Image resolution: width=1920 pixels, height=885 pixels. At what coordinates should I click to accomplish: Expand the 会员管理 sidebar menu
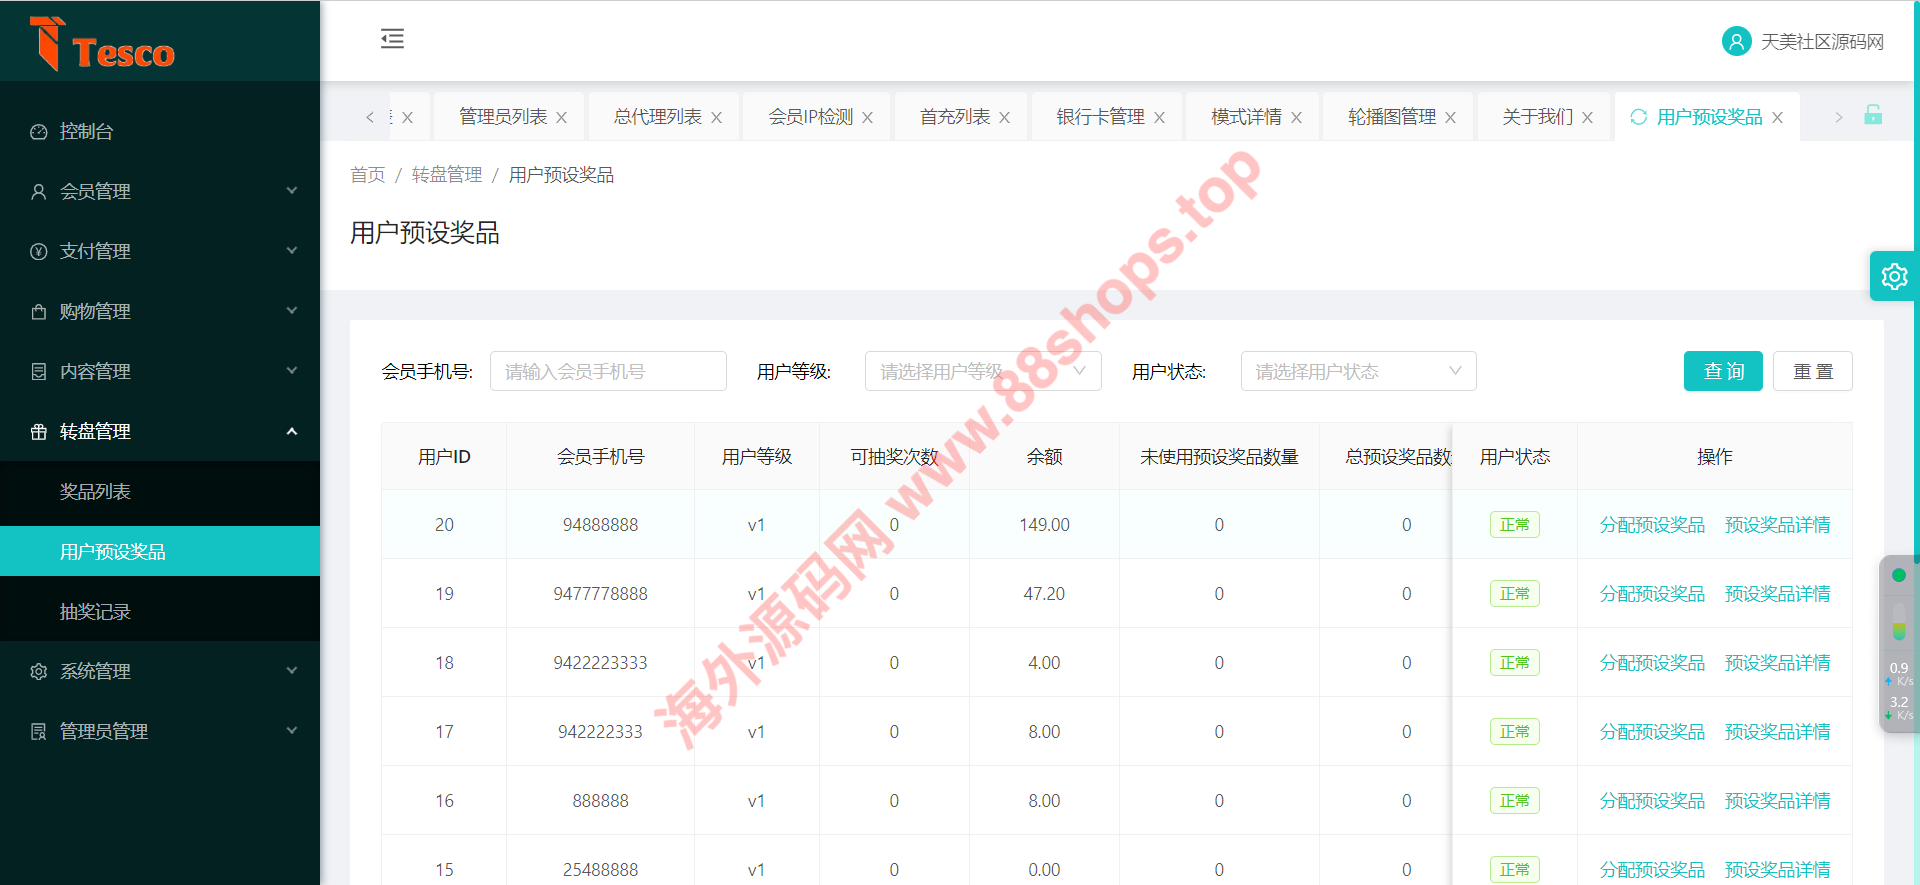point(160,191)
